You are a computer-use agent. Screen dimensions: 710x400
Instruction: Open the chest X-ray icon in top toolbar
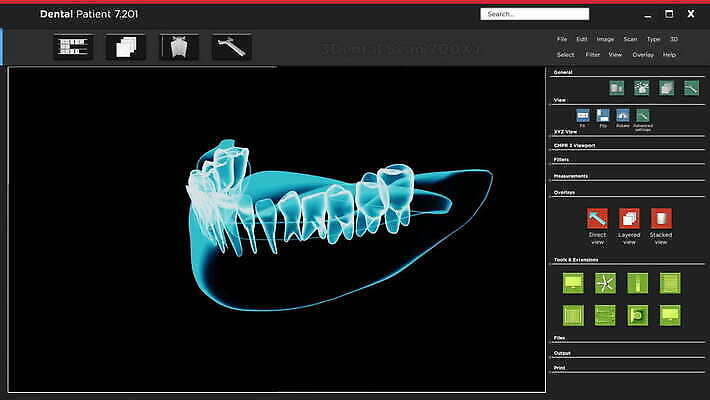179,47
